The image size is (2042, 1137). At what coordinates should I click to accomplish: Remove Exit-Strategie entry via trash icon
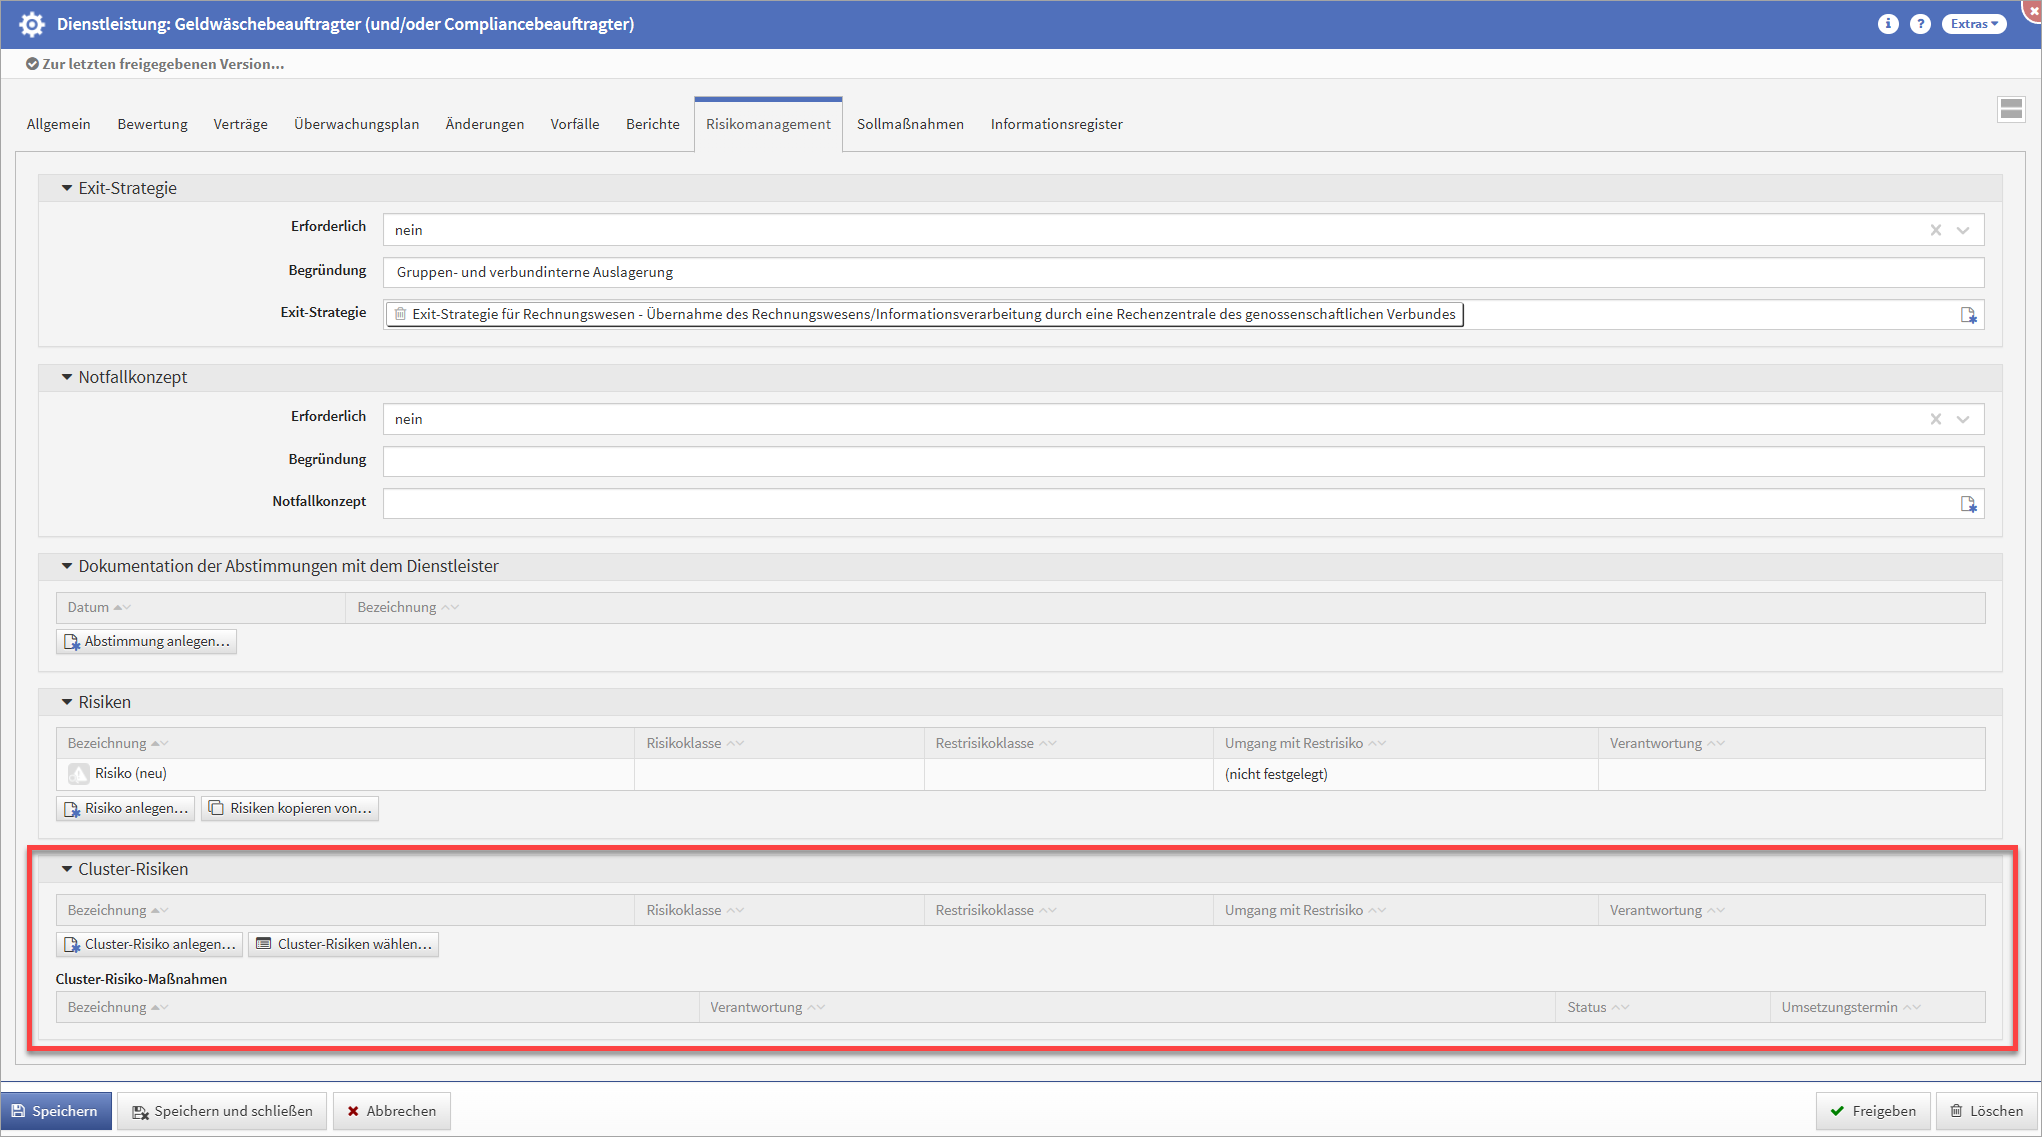pyautogui.click(x=400, y=314)
